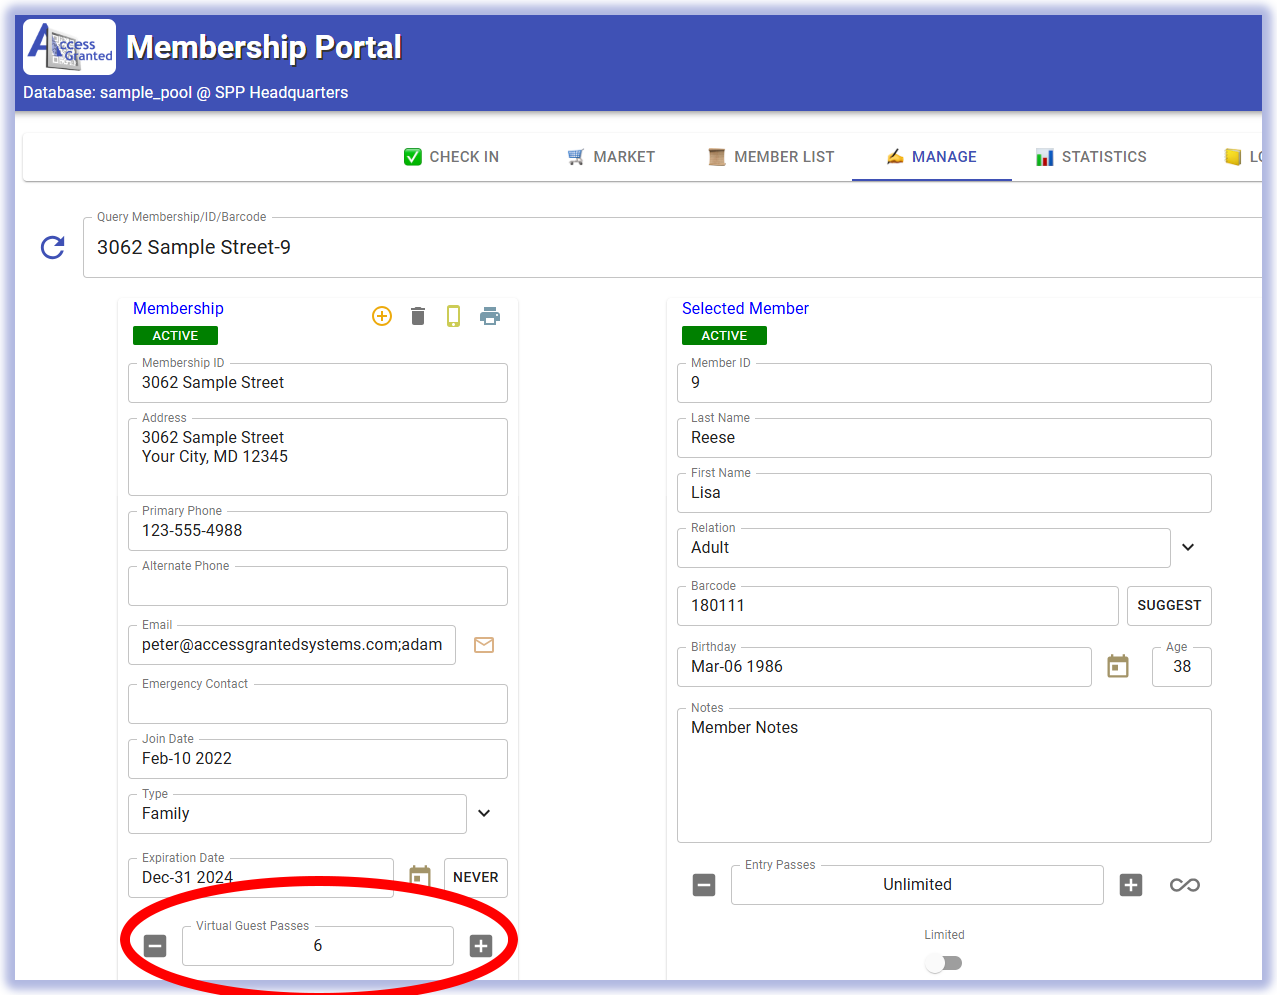Toggle the Limited switch
Screen dimensions: 1277x995
944,963
